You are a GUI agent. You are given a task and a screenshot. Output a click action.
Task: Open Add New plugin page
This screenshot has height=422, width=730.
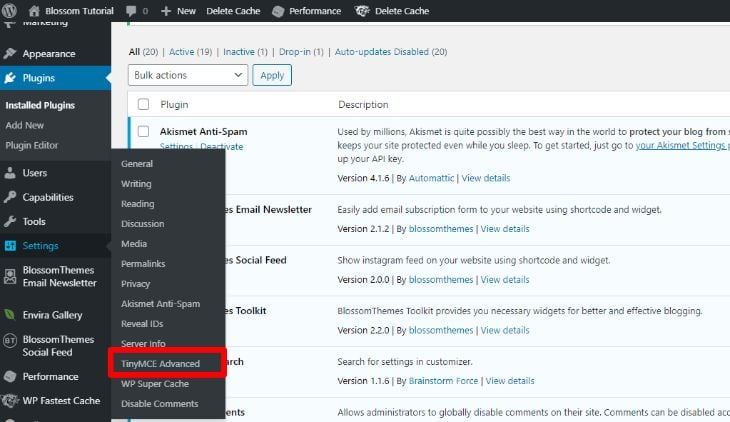(25, 125)
